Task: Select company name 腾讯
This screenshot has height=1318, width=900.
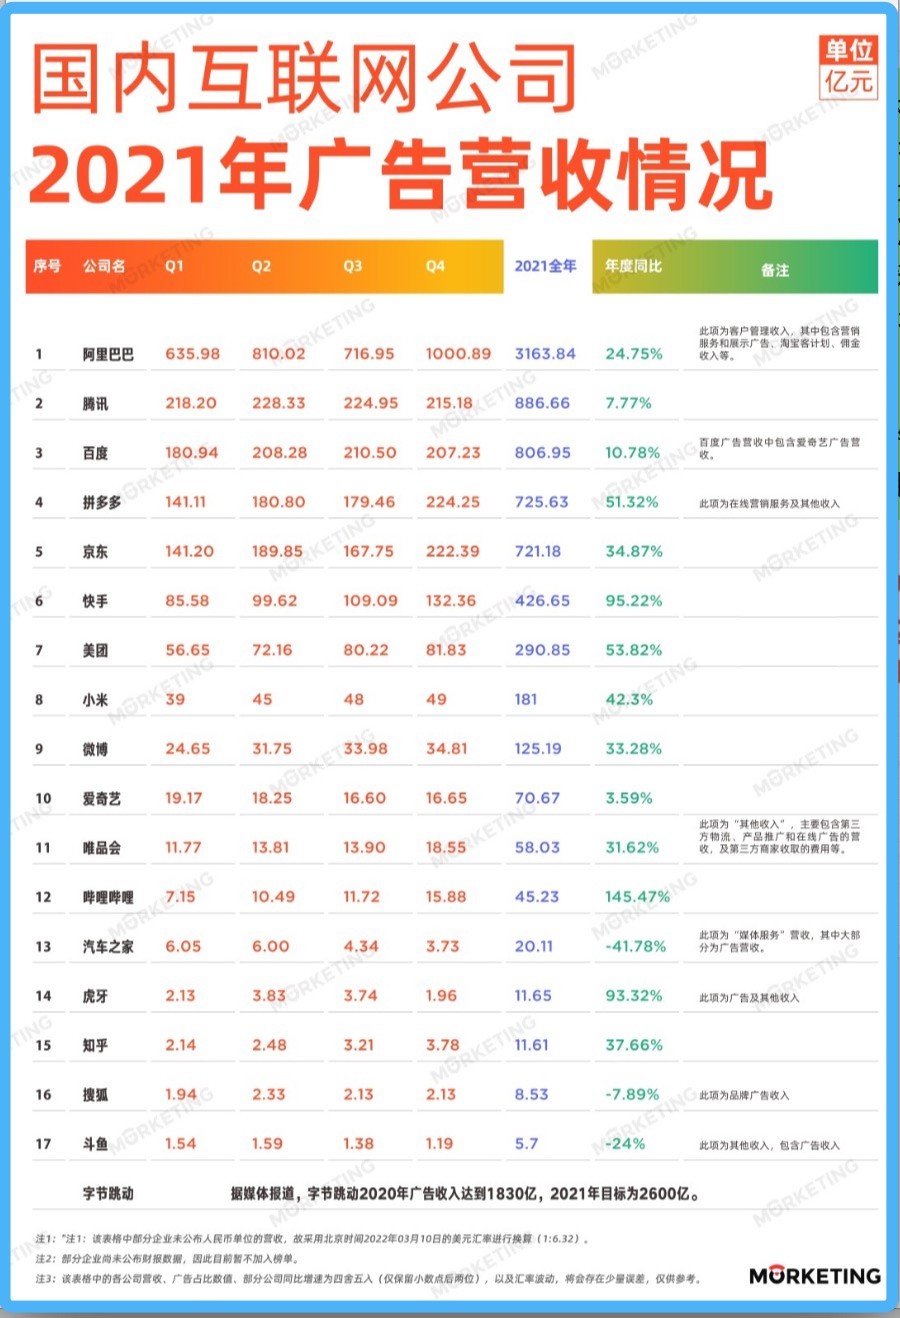Action: (95, 403)
